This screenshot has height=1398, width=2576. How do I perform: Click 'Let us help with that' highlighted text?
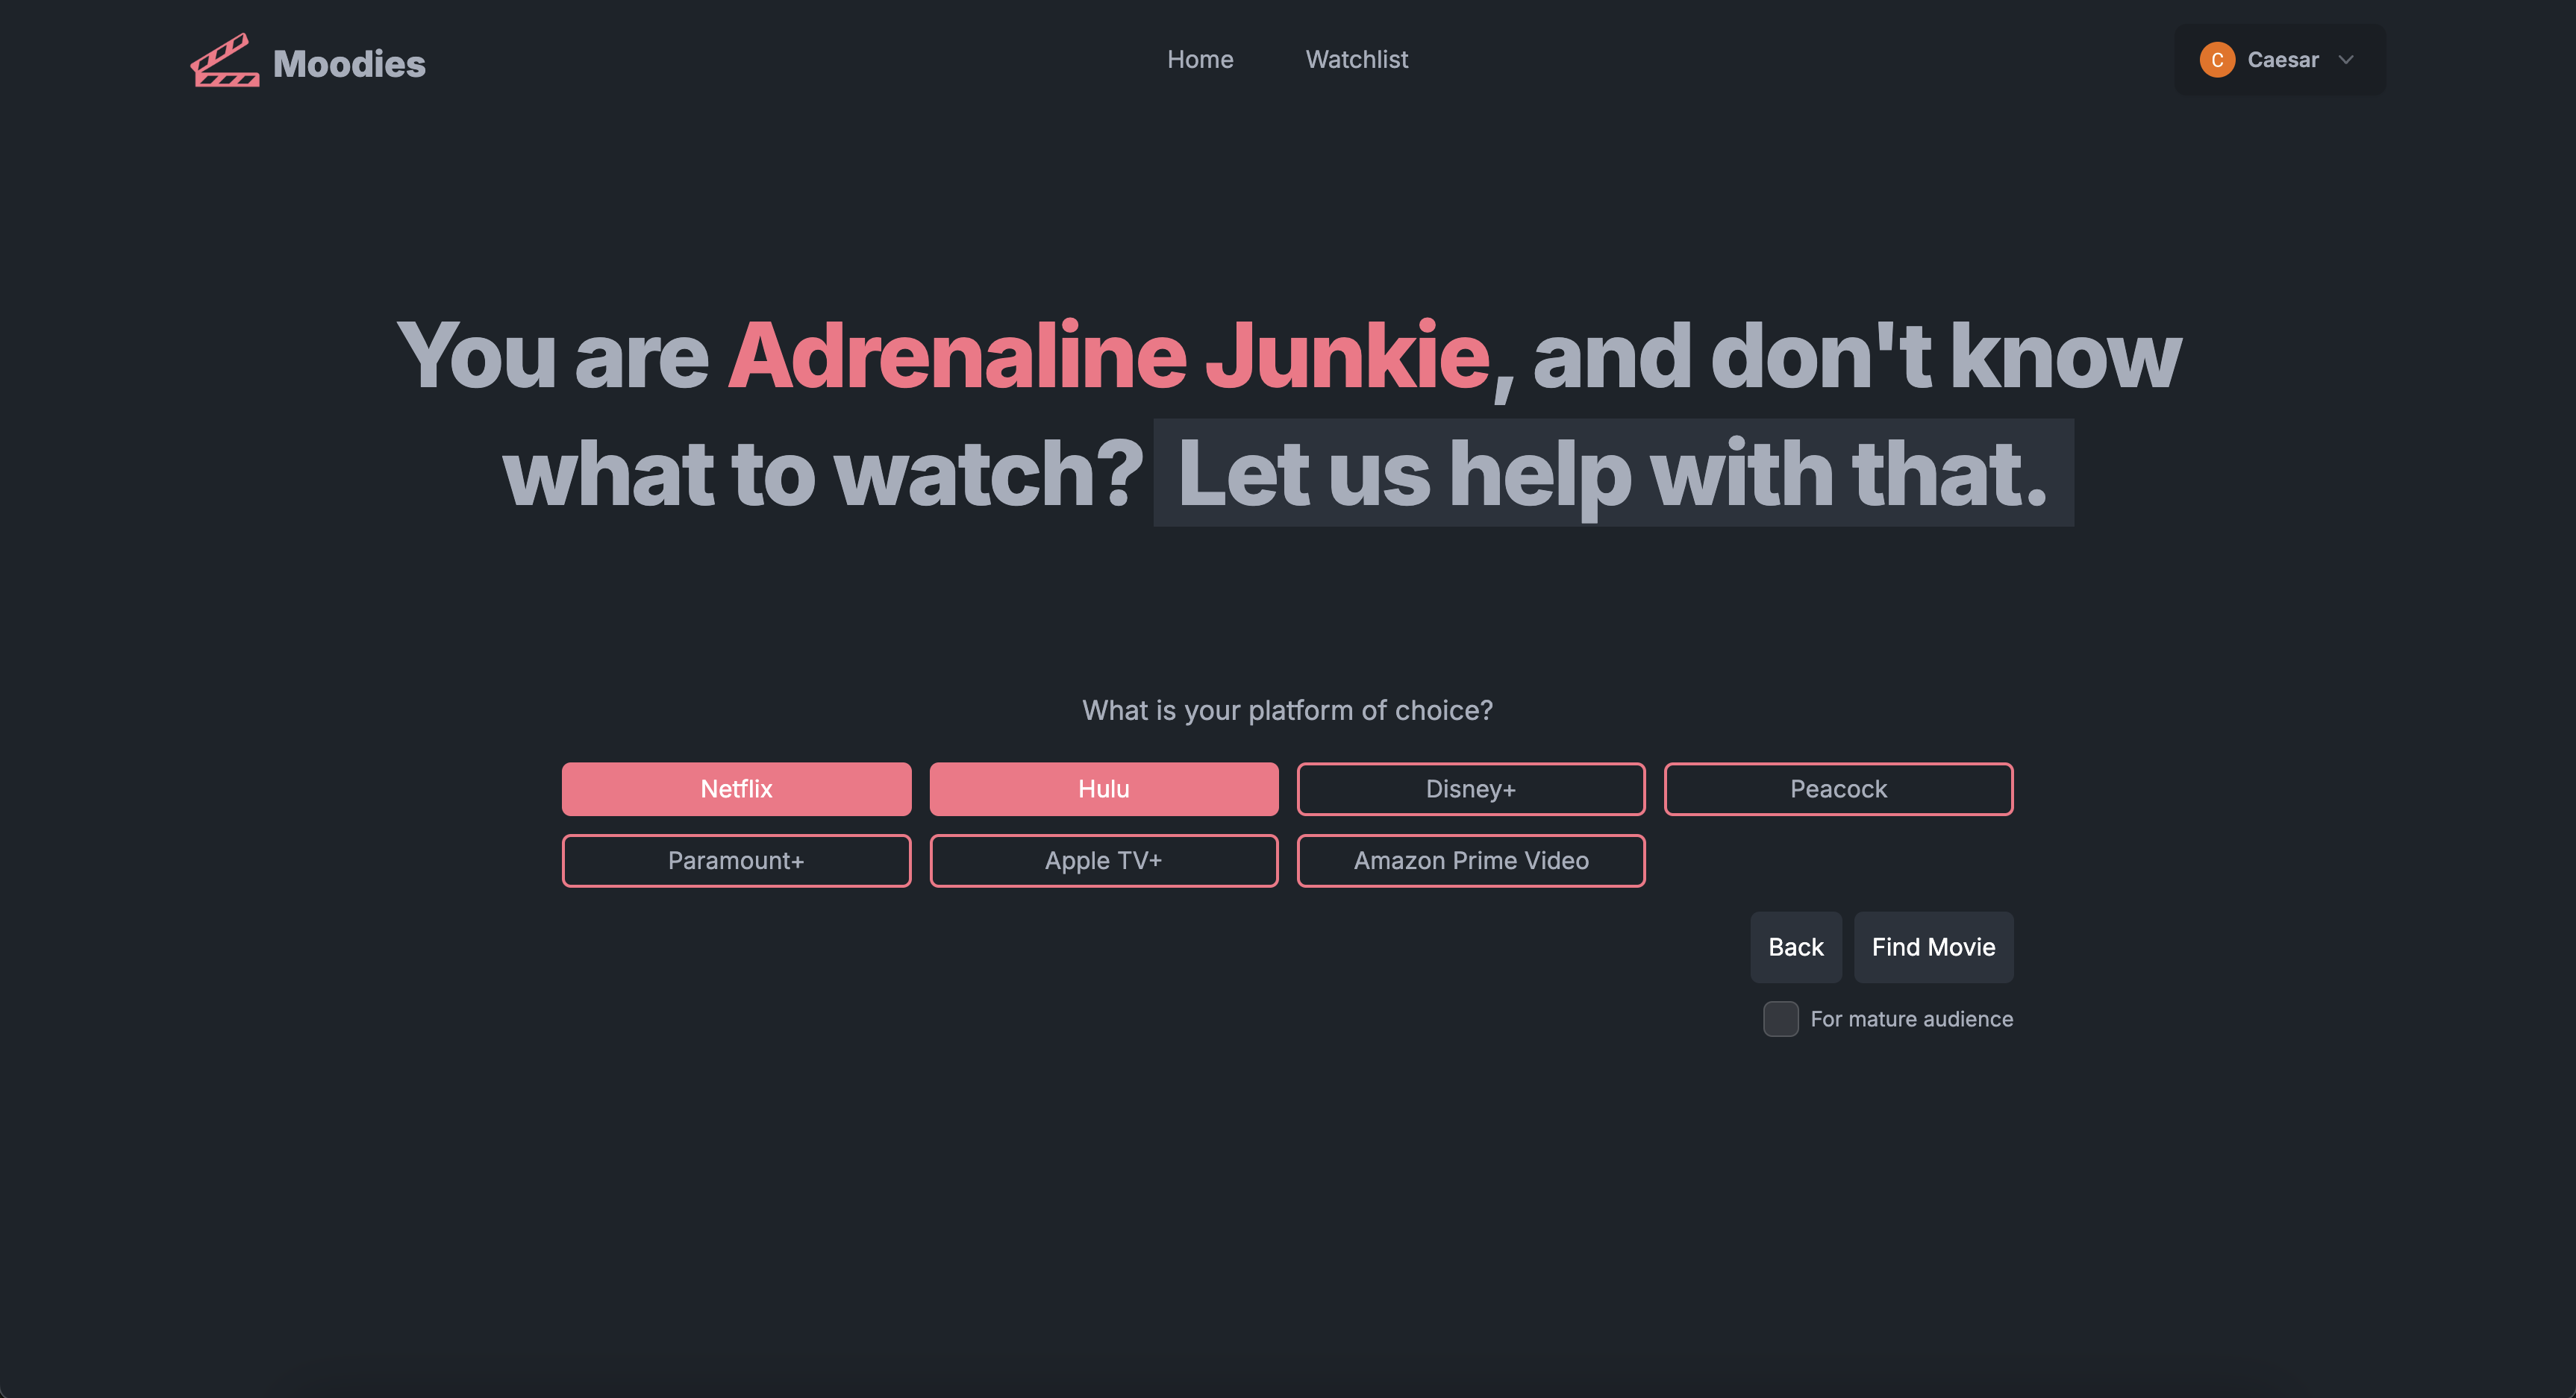tap(1612, 474)
